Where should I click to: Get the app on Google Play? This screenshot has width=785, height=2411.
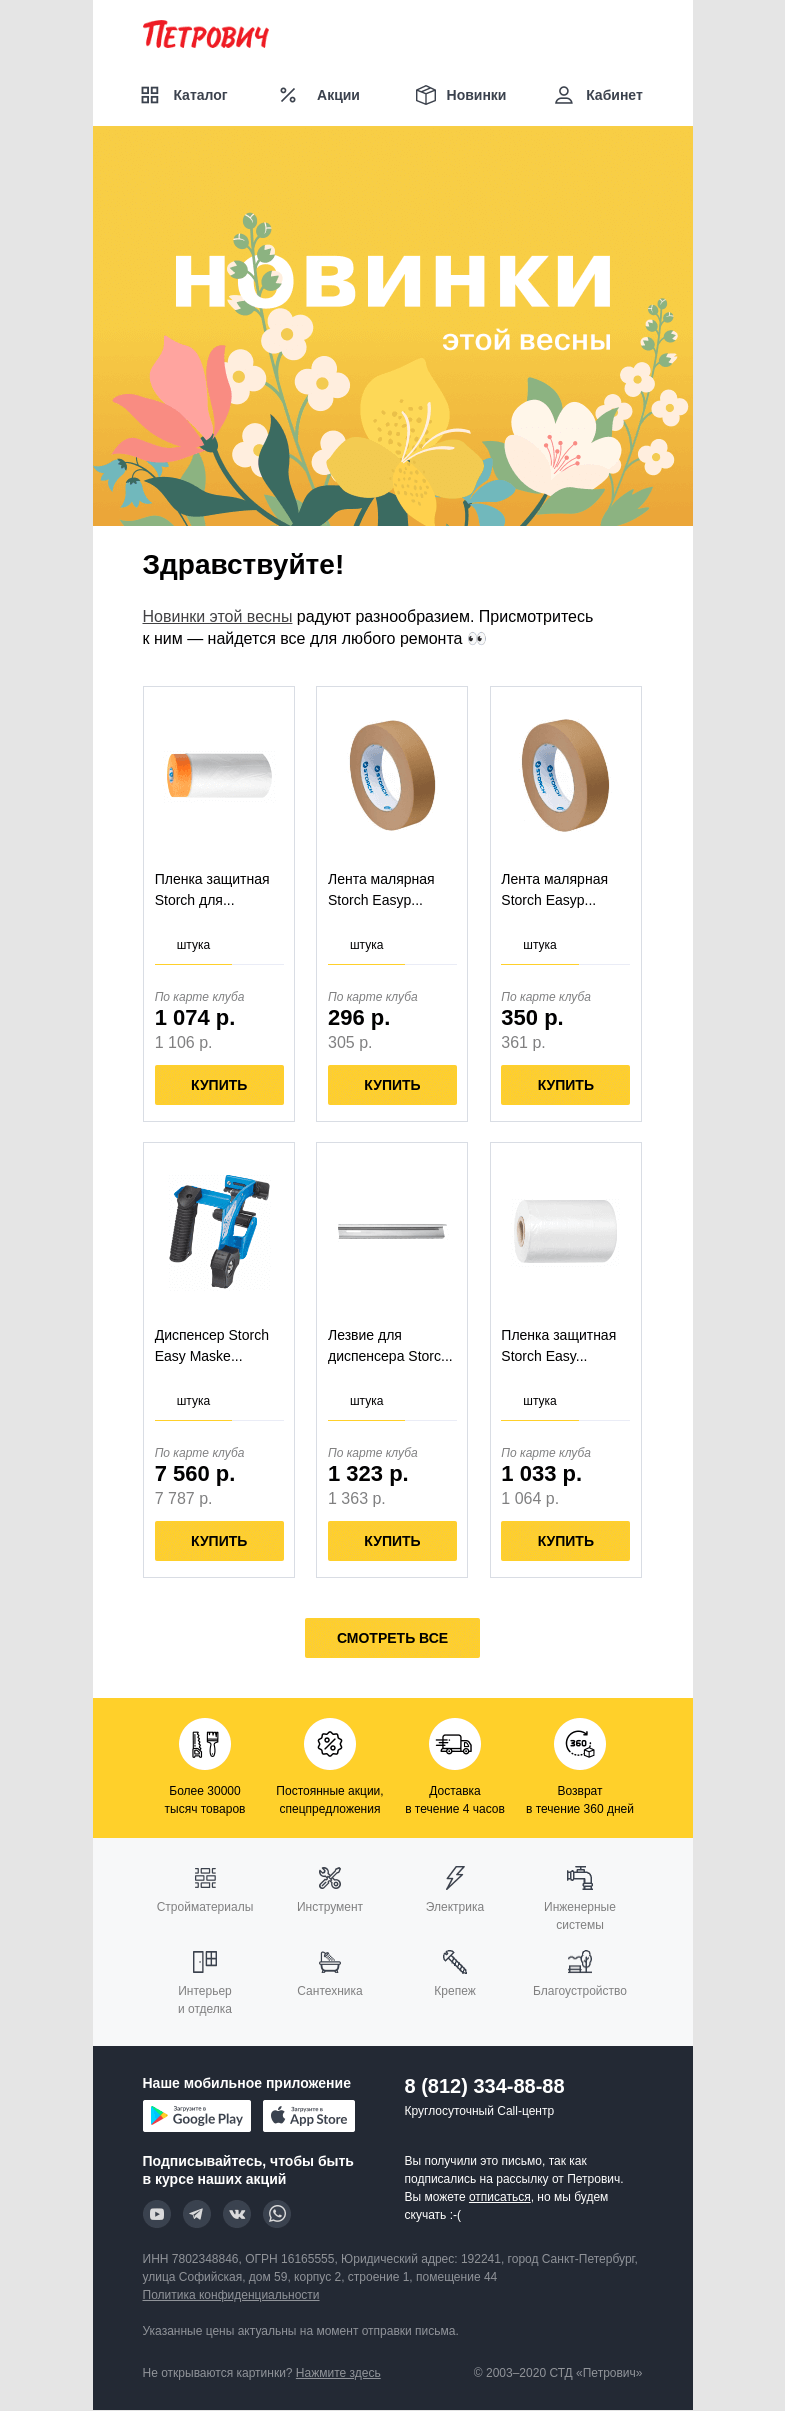click(197, 2116)
